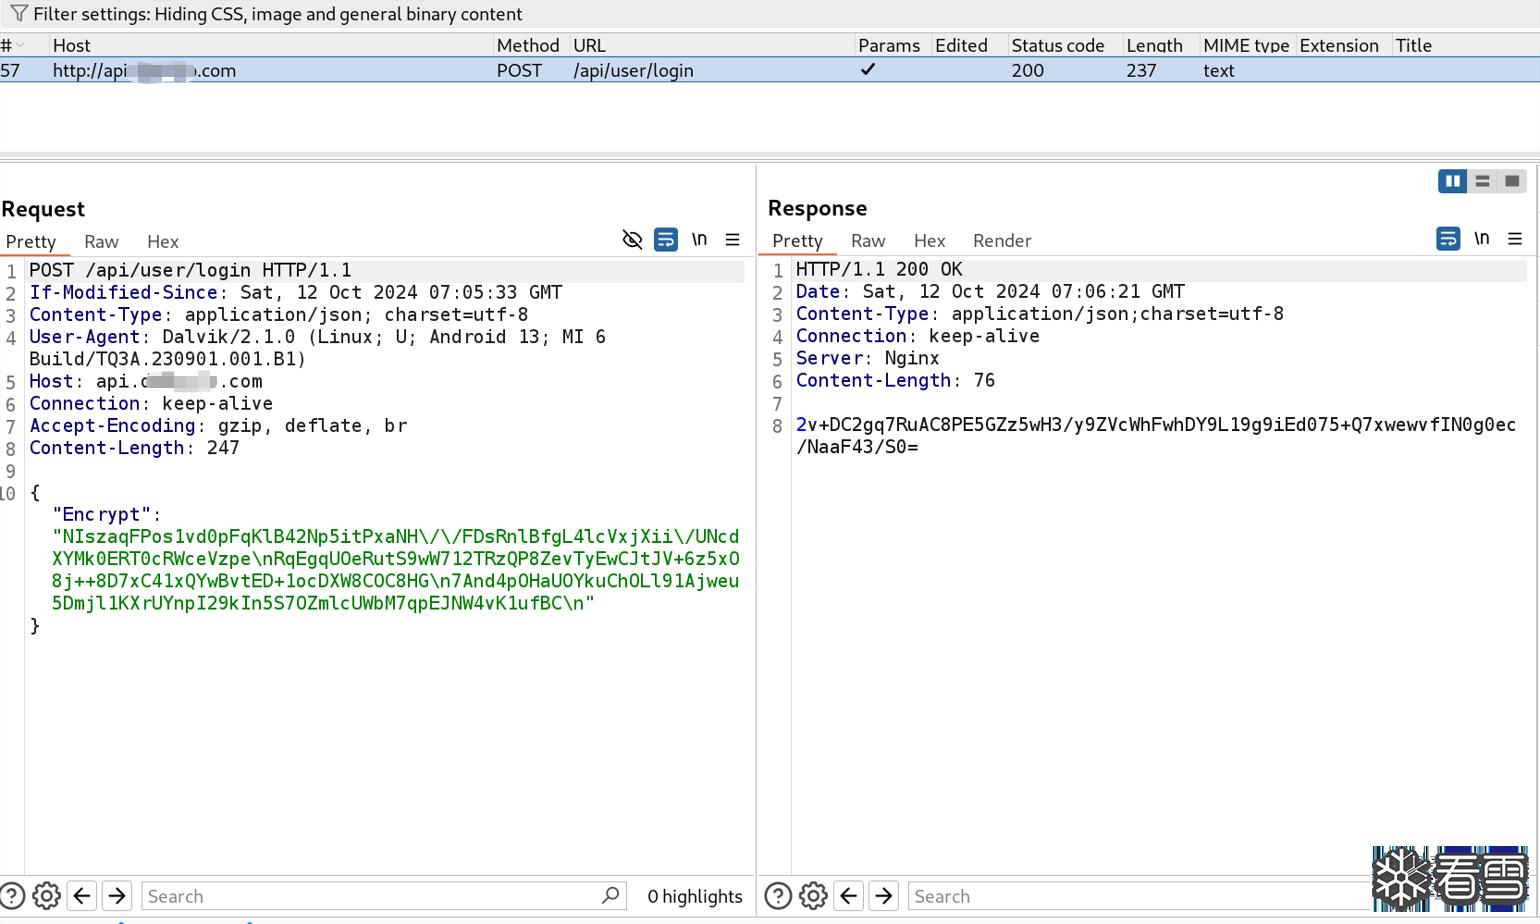The width and height of the screenshot is (1540, 924).
Task: Switch to side-by-side layout view
Action: [x=1452, y=181]
